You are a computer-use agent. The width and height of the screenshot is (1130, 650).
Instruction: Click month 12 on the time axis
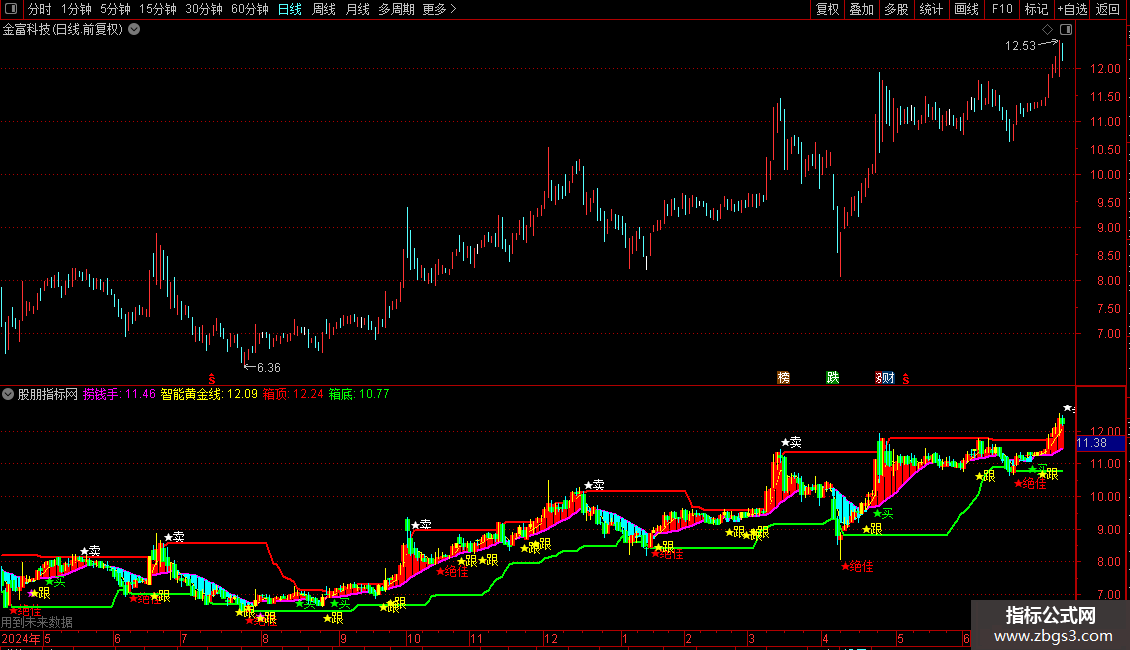(551, 638)
